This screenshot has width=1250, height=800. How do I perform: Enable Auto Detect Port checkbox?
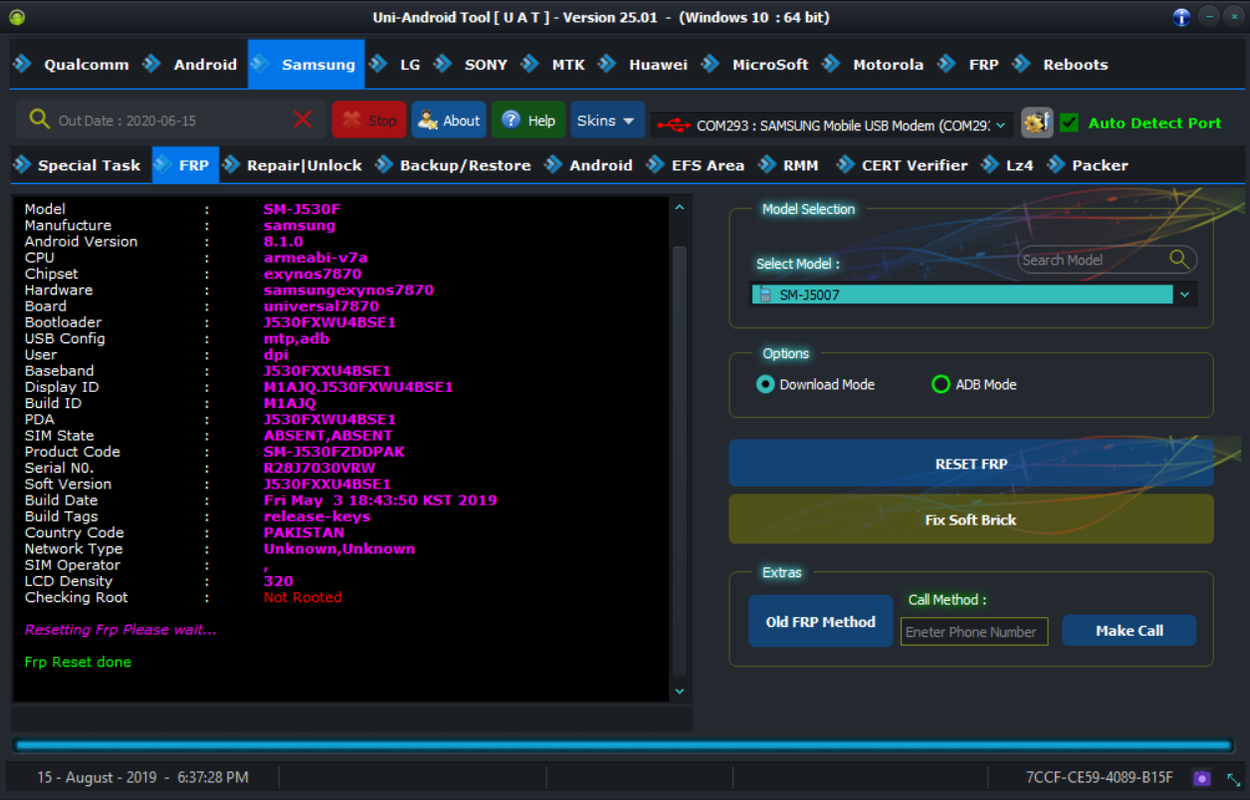pos(1070,122)
